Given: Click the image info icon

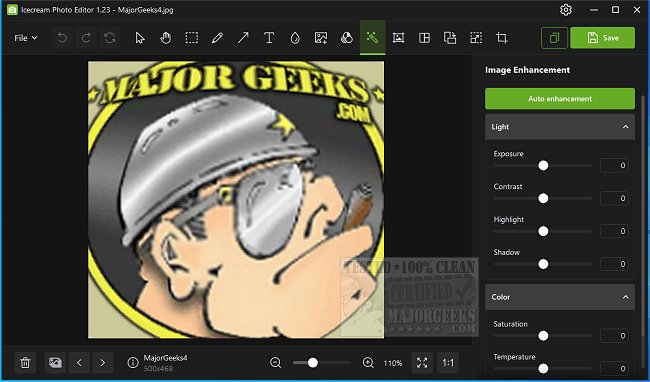Looking at the screenshot, I should point(133,363).
